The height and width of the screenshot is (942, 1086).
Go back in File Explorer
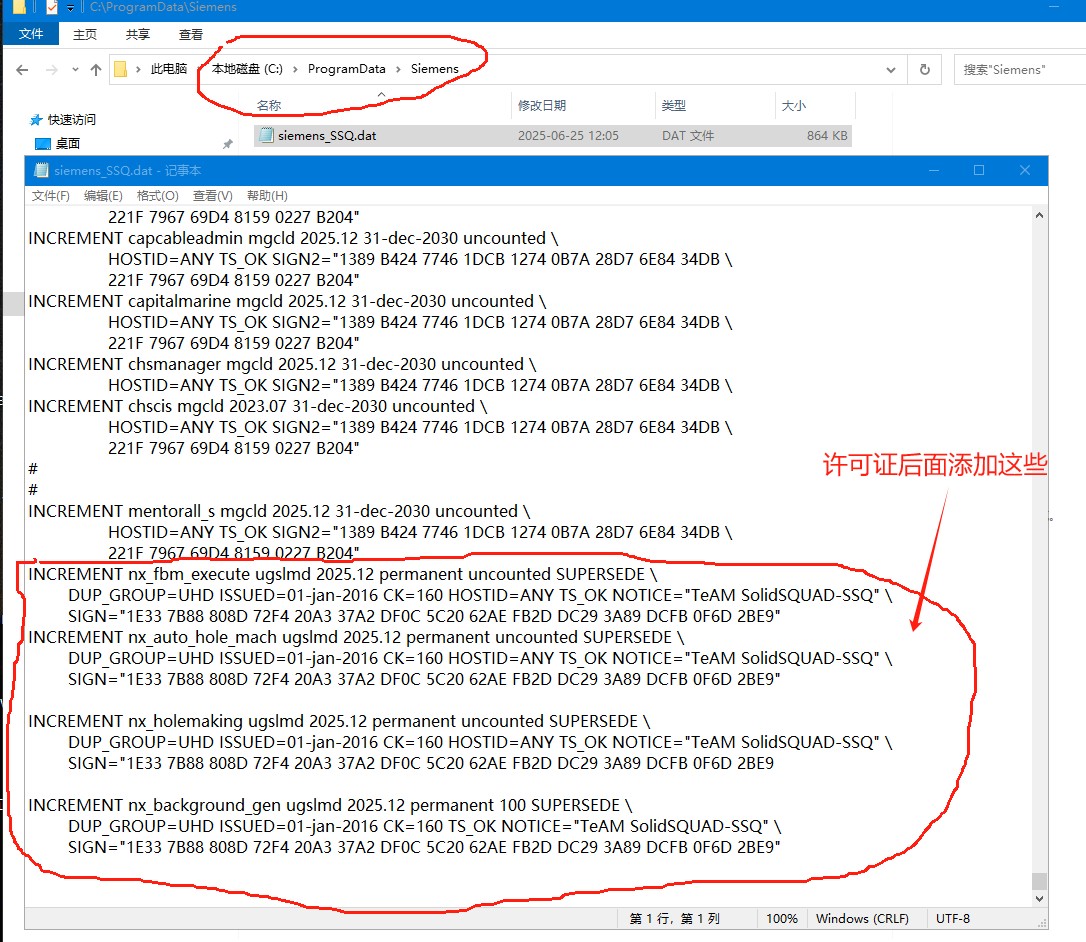click(x=22, y=69)
